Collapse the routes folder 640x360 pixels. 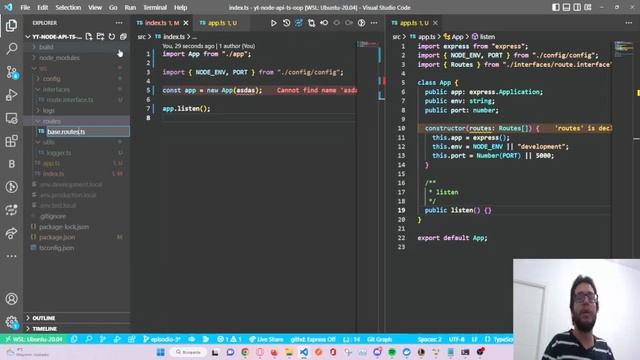[52, 121]
